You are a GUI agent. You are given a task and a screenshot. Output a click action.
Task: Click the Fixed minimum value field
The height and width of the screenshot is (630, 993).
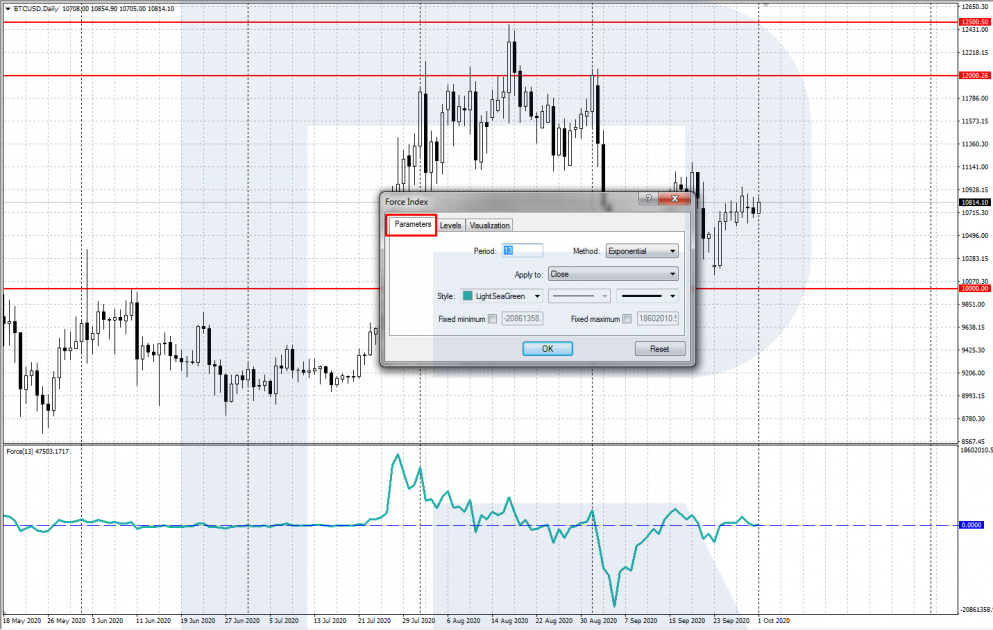521,319
